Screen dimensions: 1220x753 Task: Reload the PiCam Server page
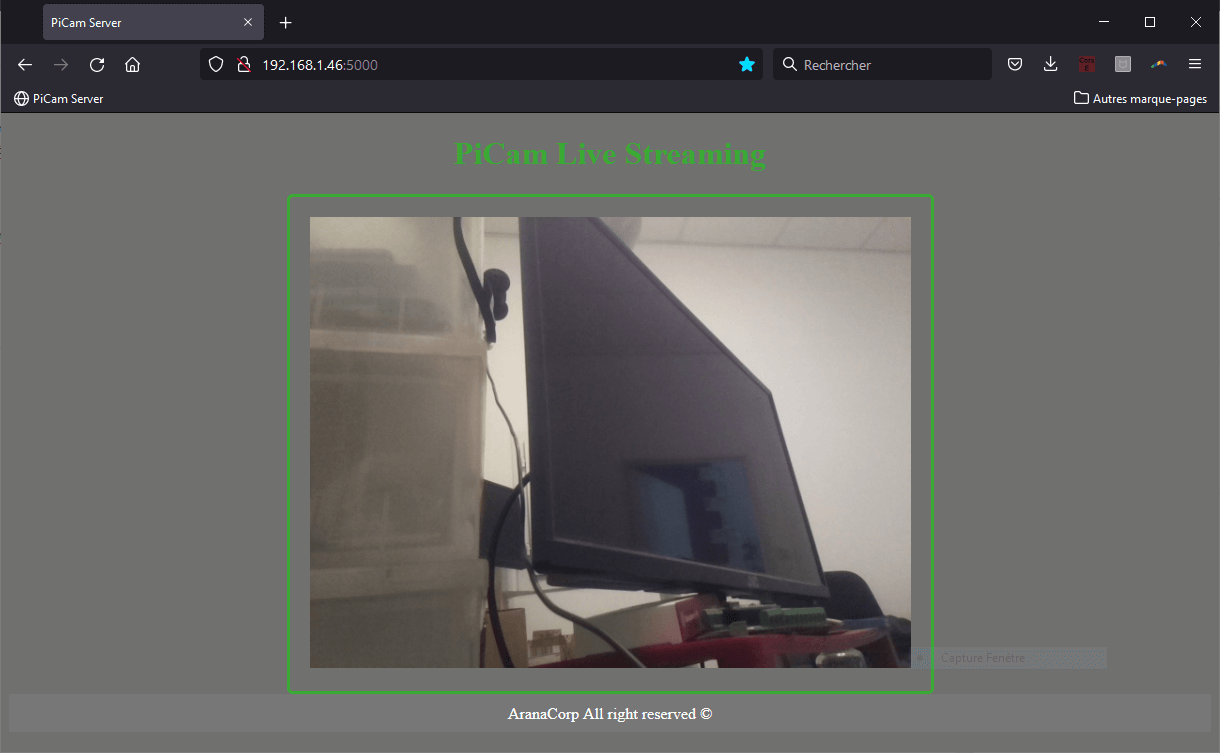coord(96,64)
